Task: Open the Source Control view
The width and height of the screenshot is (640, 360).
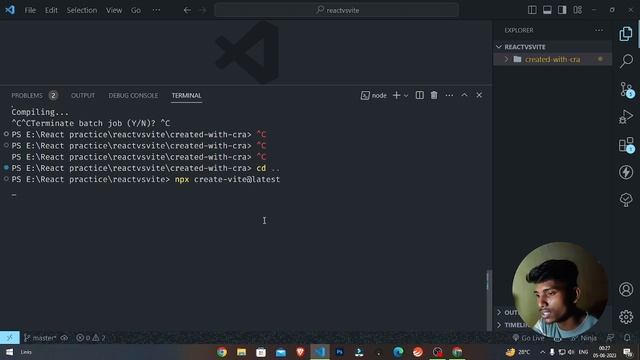Action: point(626,89)
